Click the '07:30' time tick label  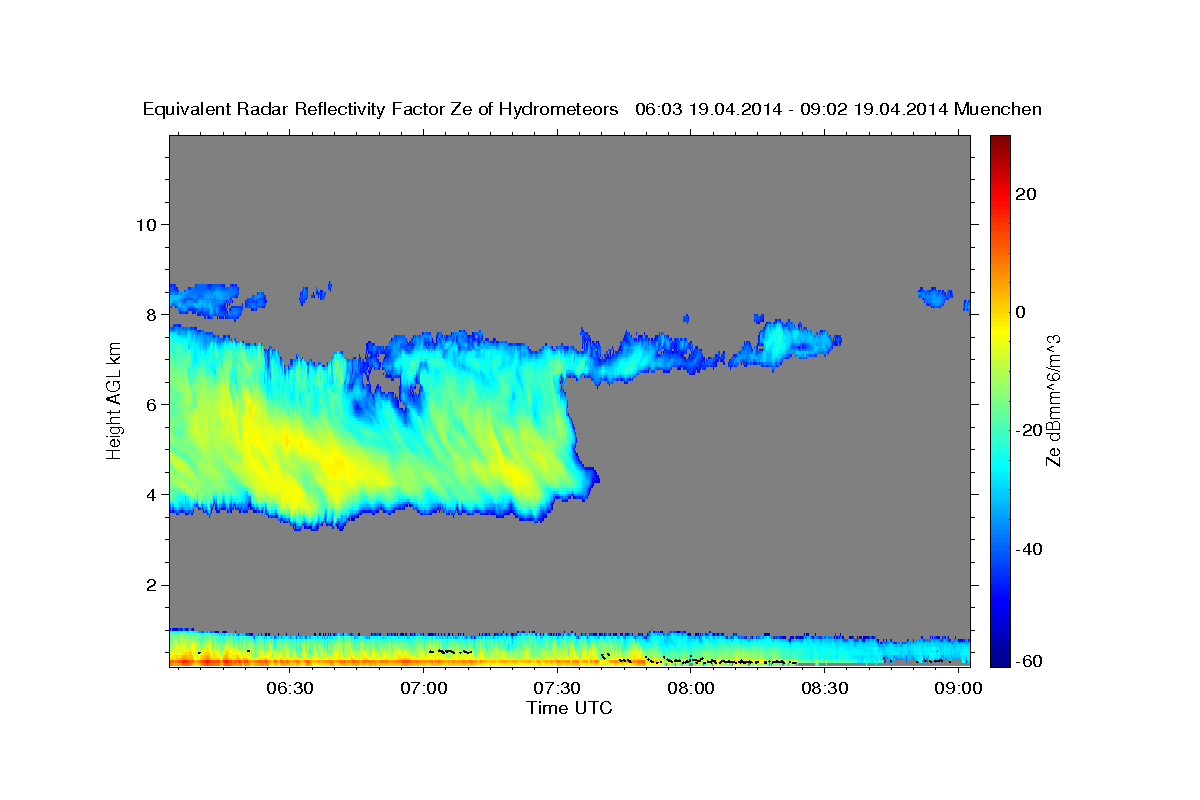tap(557, 688)
